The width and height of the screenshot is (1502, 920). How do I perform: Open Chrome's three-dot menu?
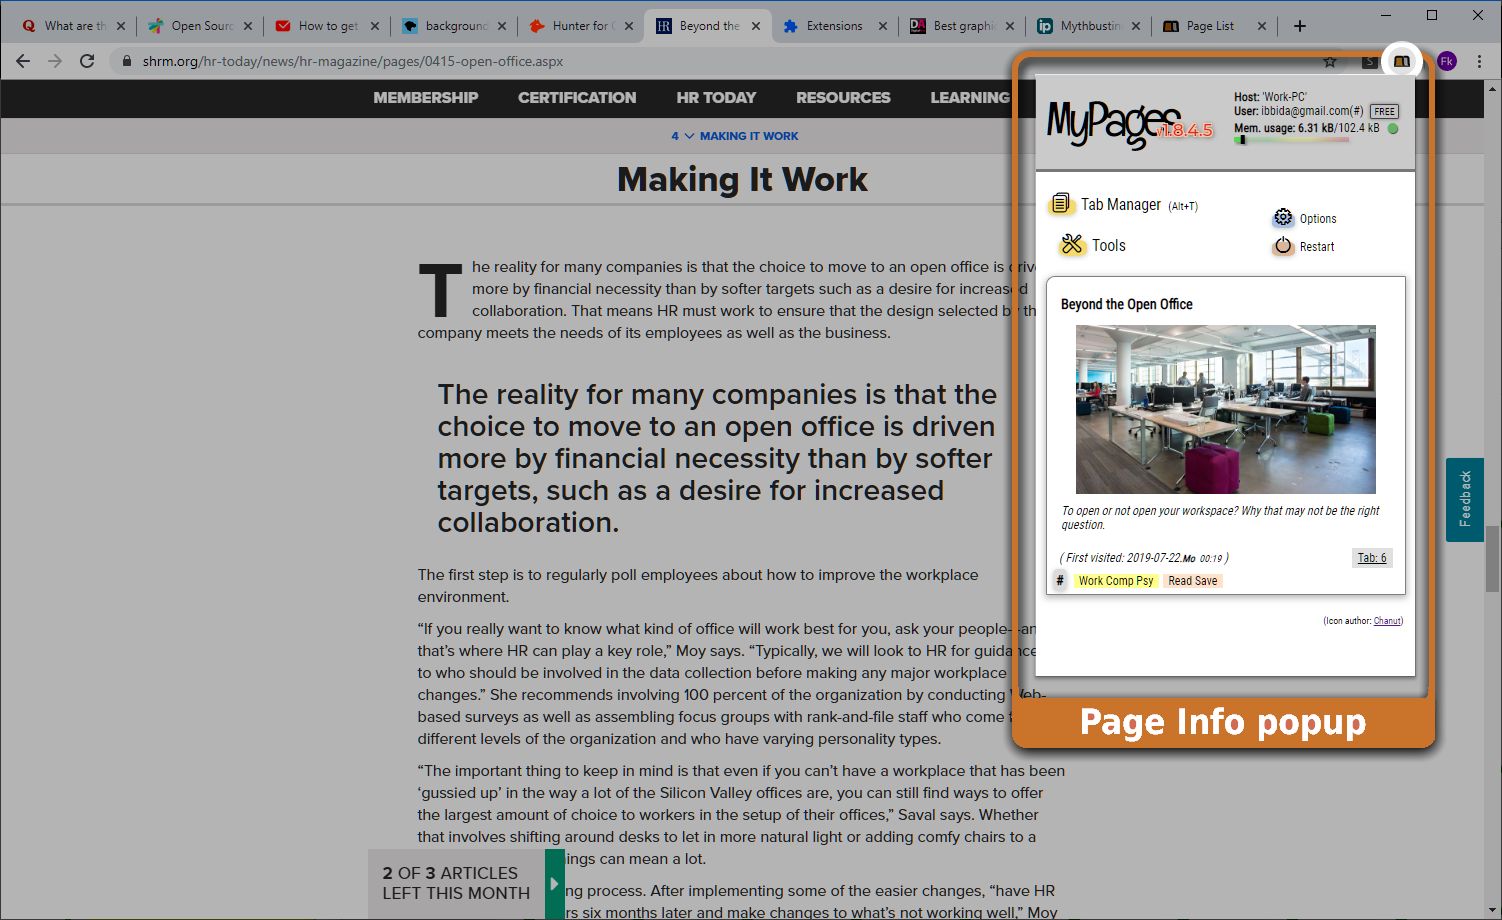1481,61
